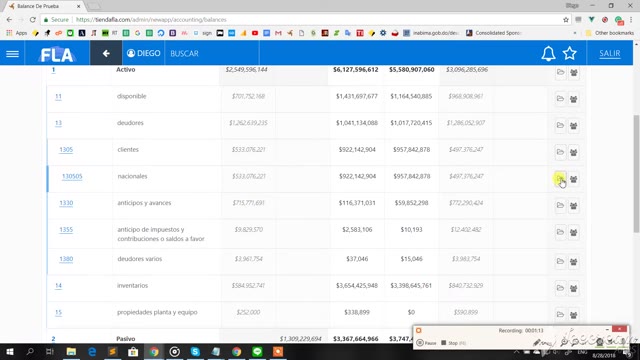Open account link 2 Pasivo

(x=53, y=339)
